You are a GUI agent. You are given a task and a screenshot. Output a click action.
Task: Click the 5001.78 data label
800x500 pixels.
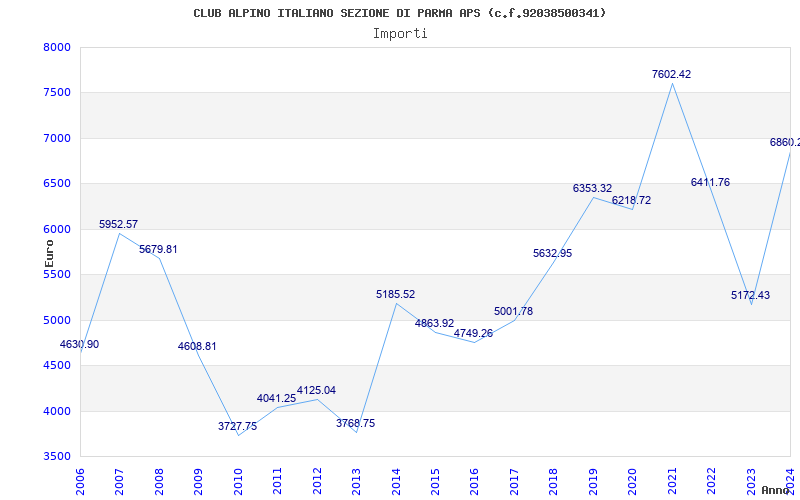(513, 311)
